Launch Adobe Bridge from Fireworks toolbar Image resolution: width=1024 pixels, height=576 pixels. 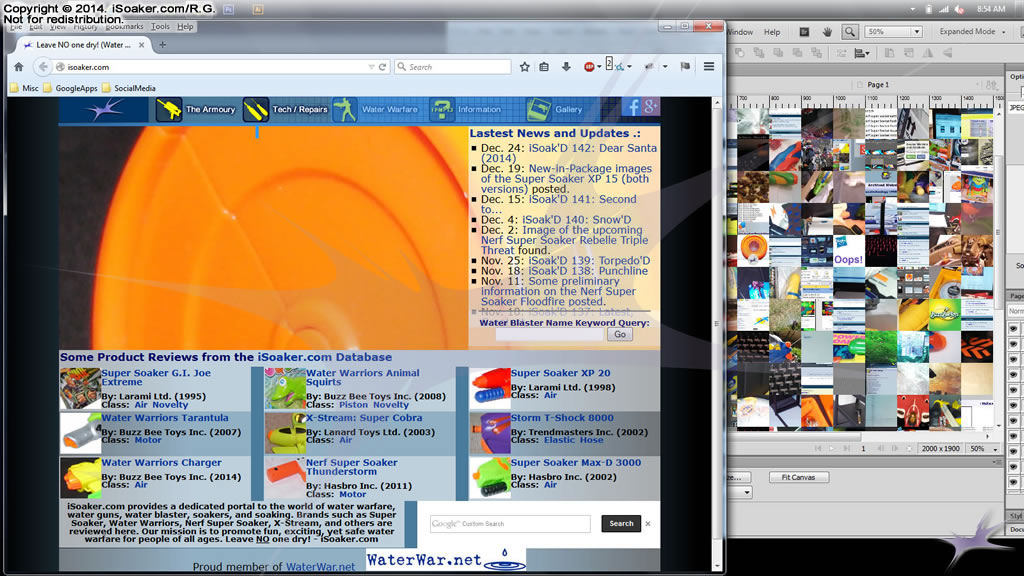pos(805,31)
